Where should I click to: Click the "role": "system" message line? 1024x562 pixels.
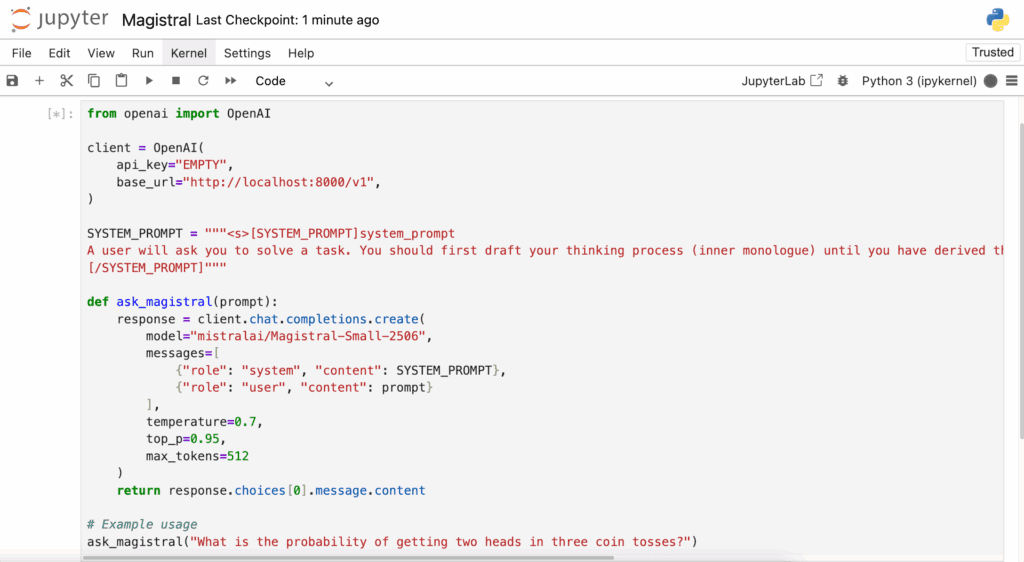(x=341, y=371)
